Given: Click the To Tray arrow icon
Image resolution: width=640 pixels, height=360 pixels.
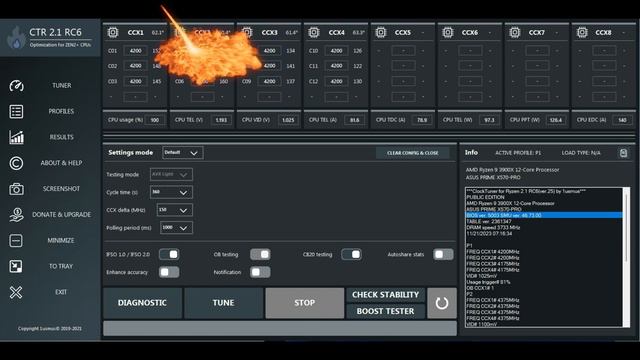Looking at the screenshot, I should (x=16, y=267).
